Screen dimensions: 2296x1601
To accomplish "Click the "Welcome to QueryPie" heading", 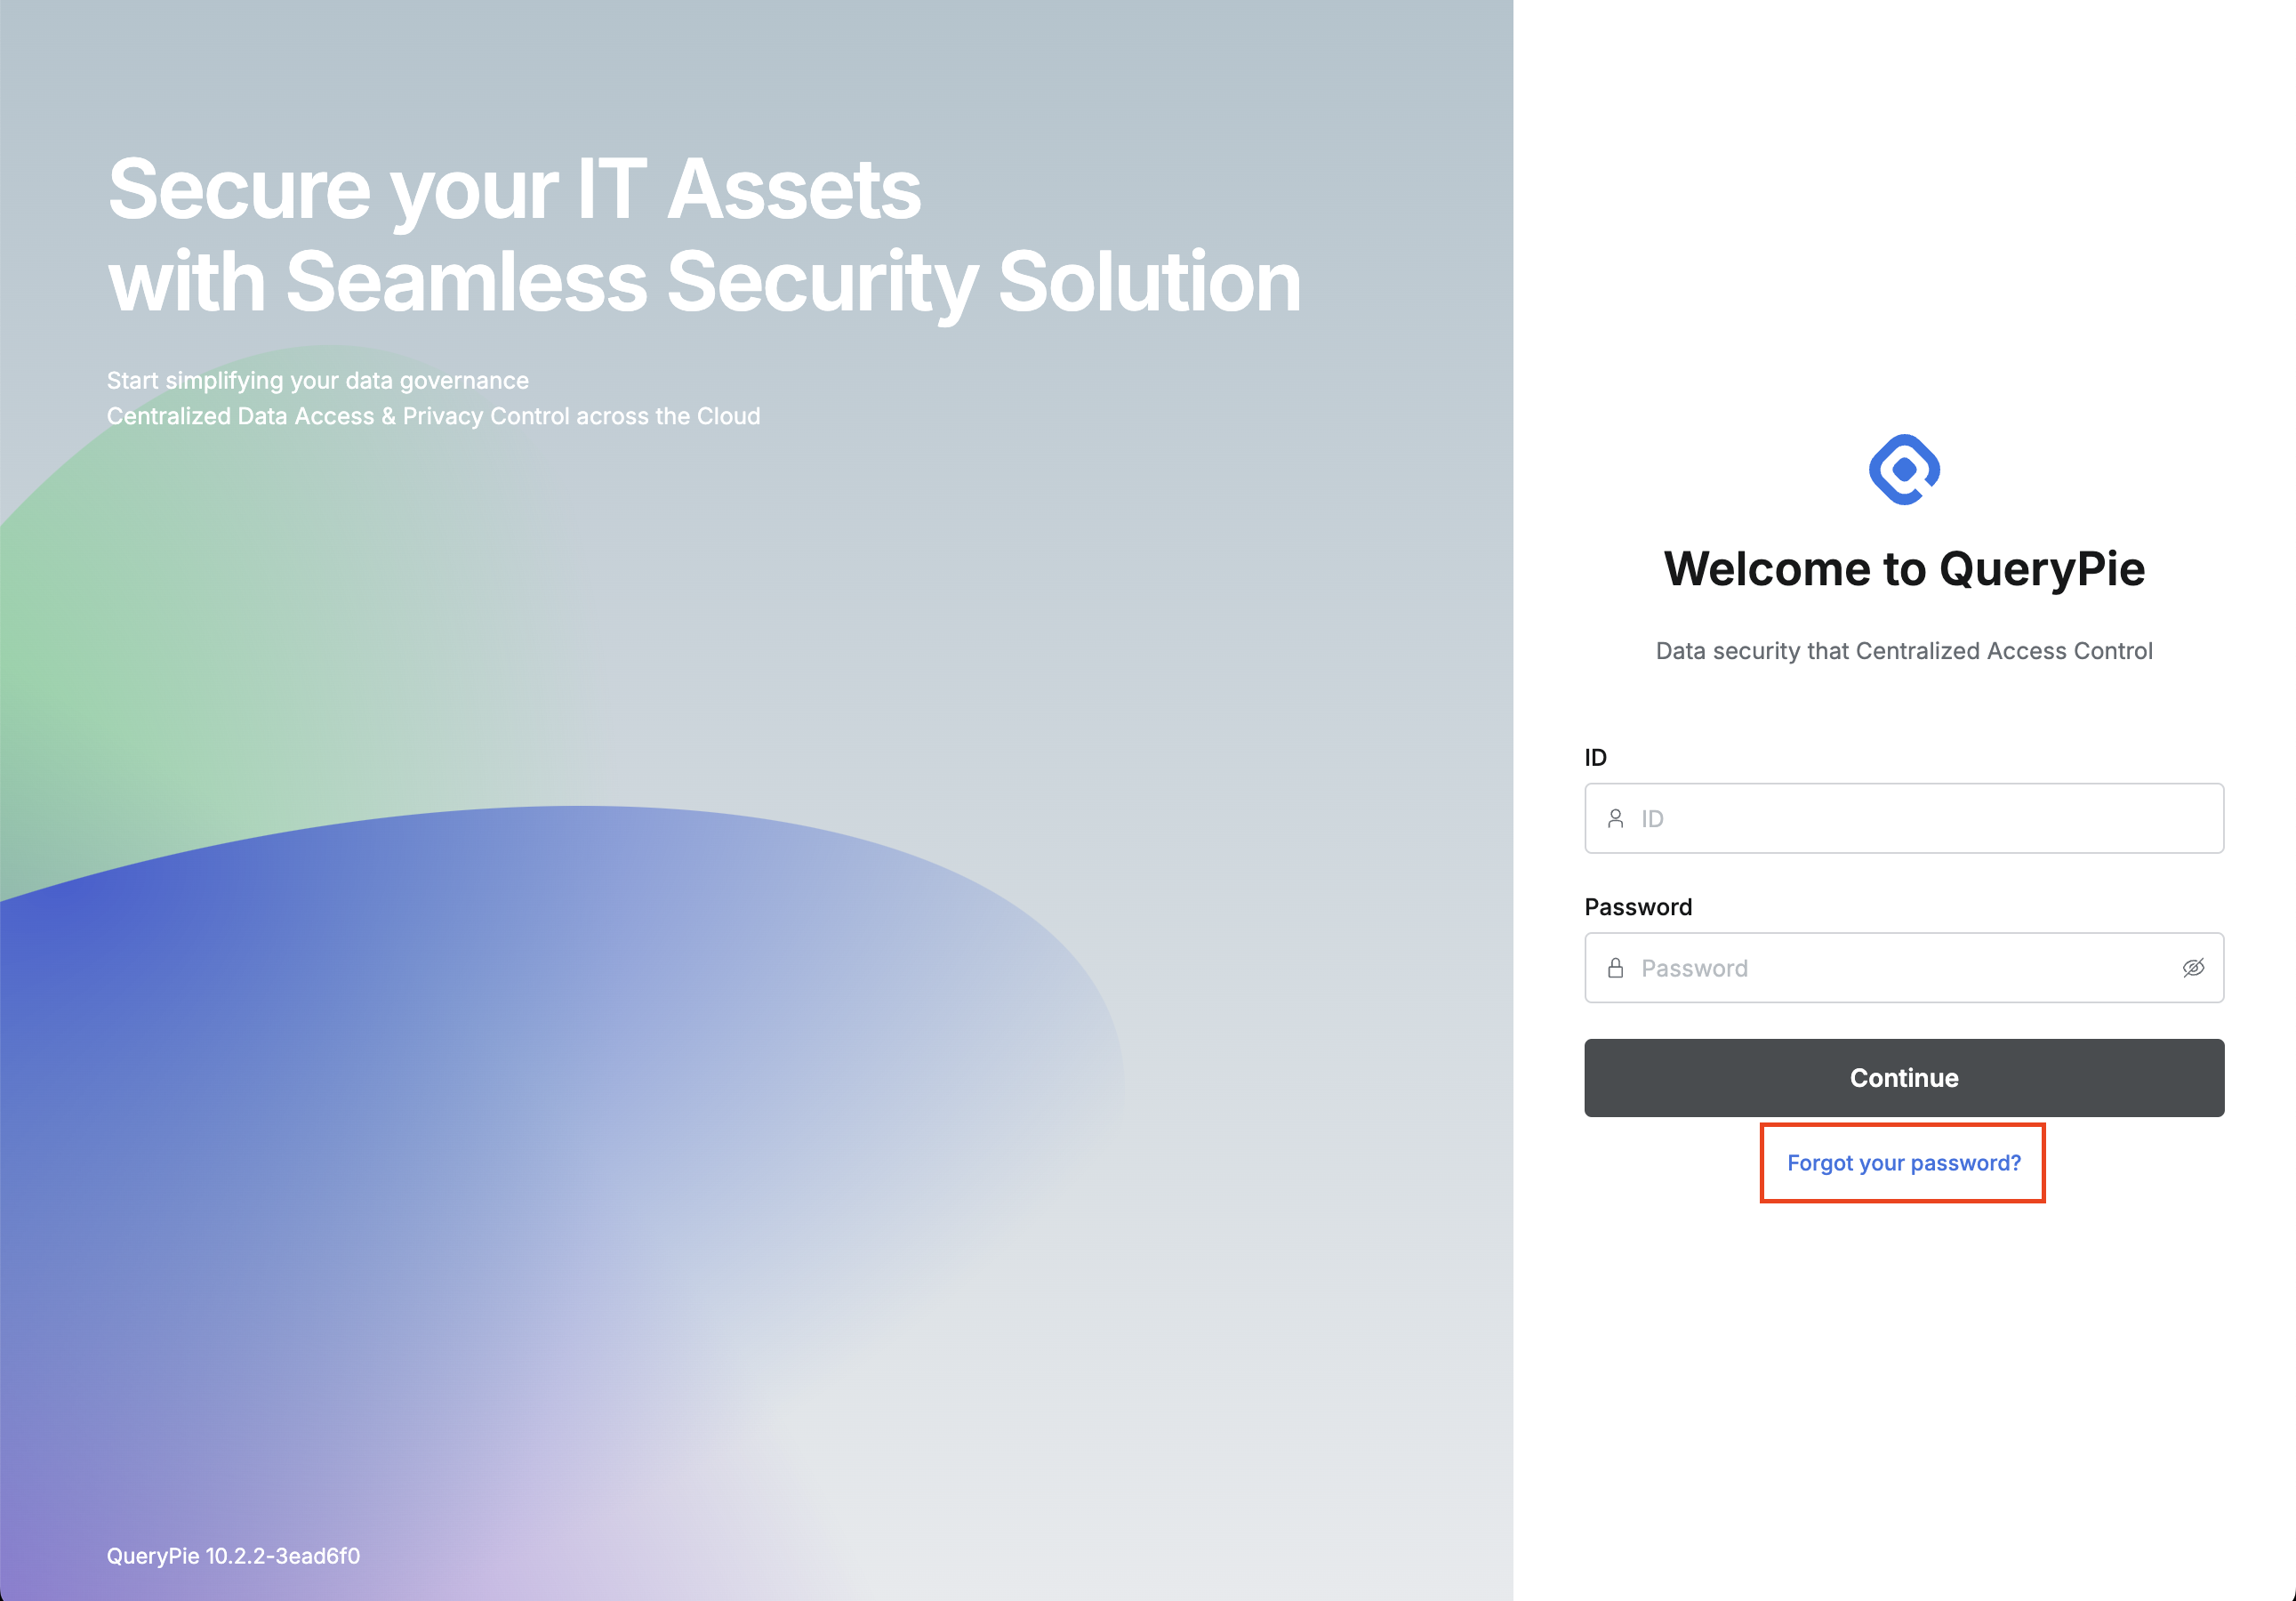I will click(x=1903, y=569).
